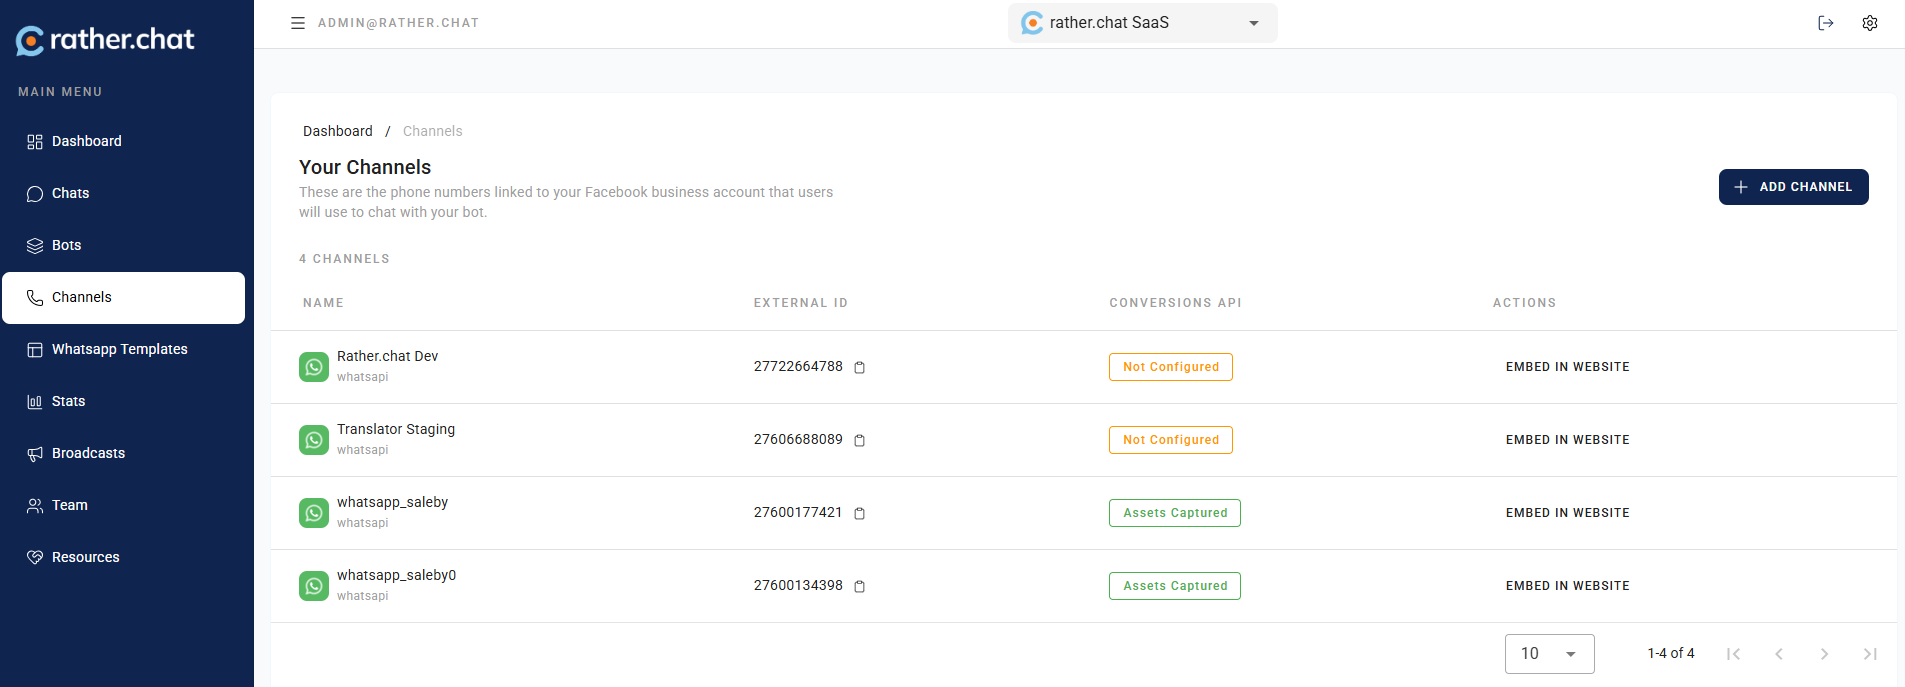Click the hamburger menu icon
Screen dimensions: 1905x687
coord(298,23)
